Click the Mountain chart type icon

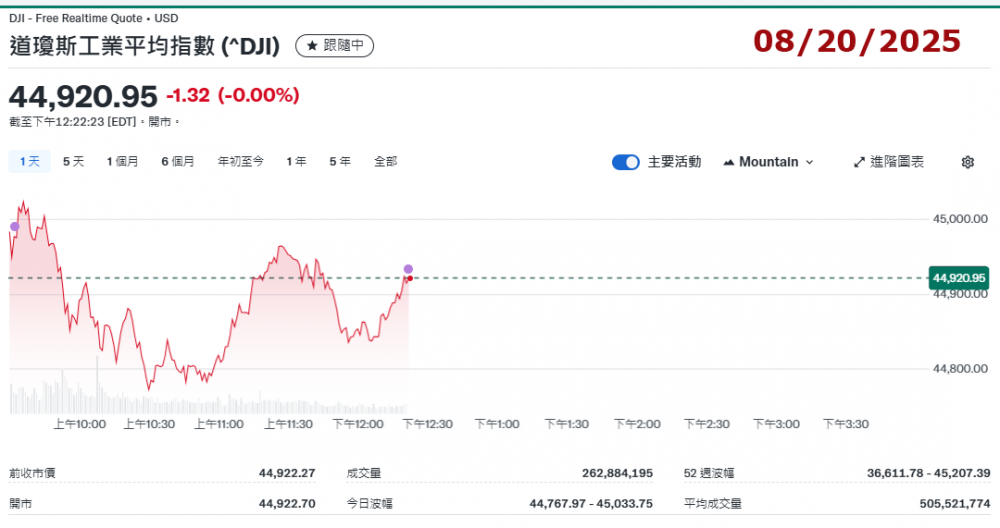728,162
